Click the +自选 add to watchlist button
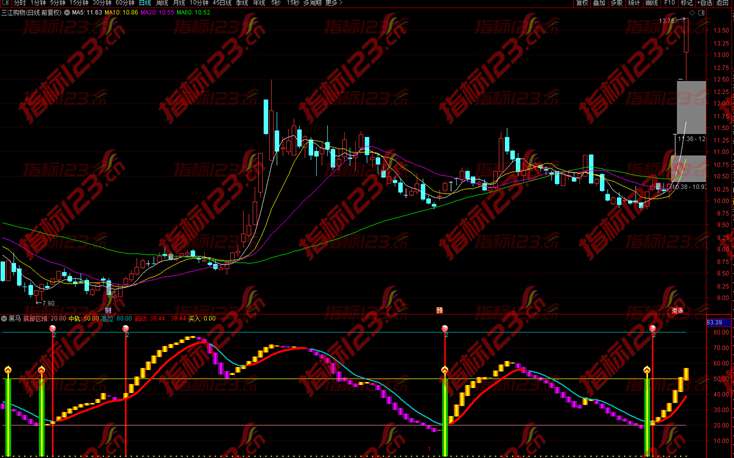The height and width of the screenshot is (458, 734). click(x=703, y=4)
